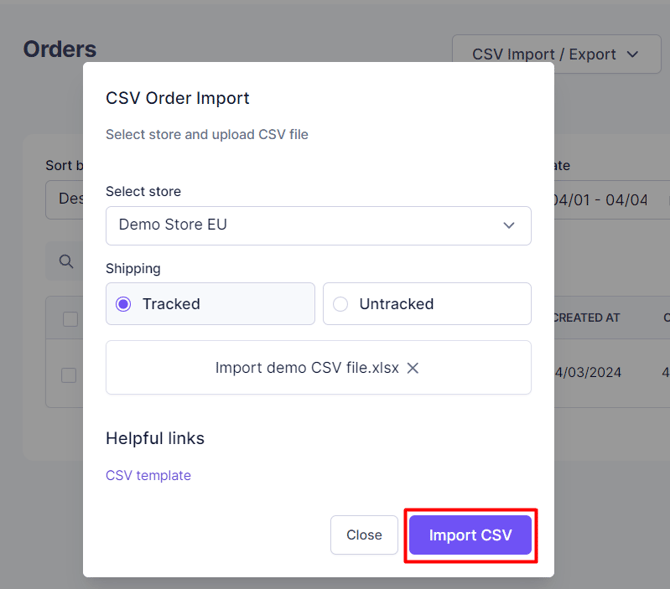Viewport: 670px width, 589px height.
Task: Sort by the CREATED AT column header
Action: point(586,318)
